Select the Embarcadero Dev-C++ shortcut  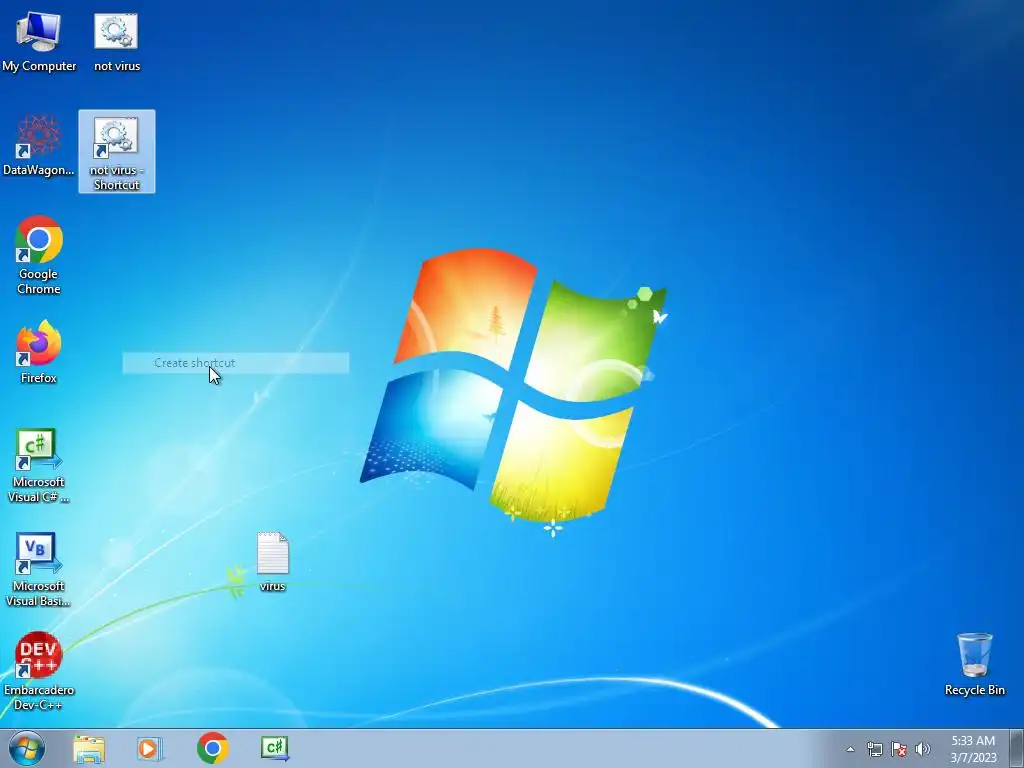39,671
